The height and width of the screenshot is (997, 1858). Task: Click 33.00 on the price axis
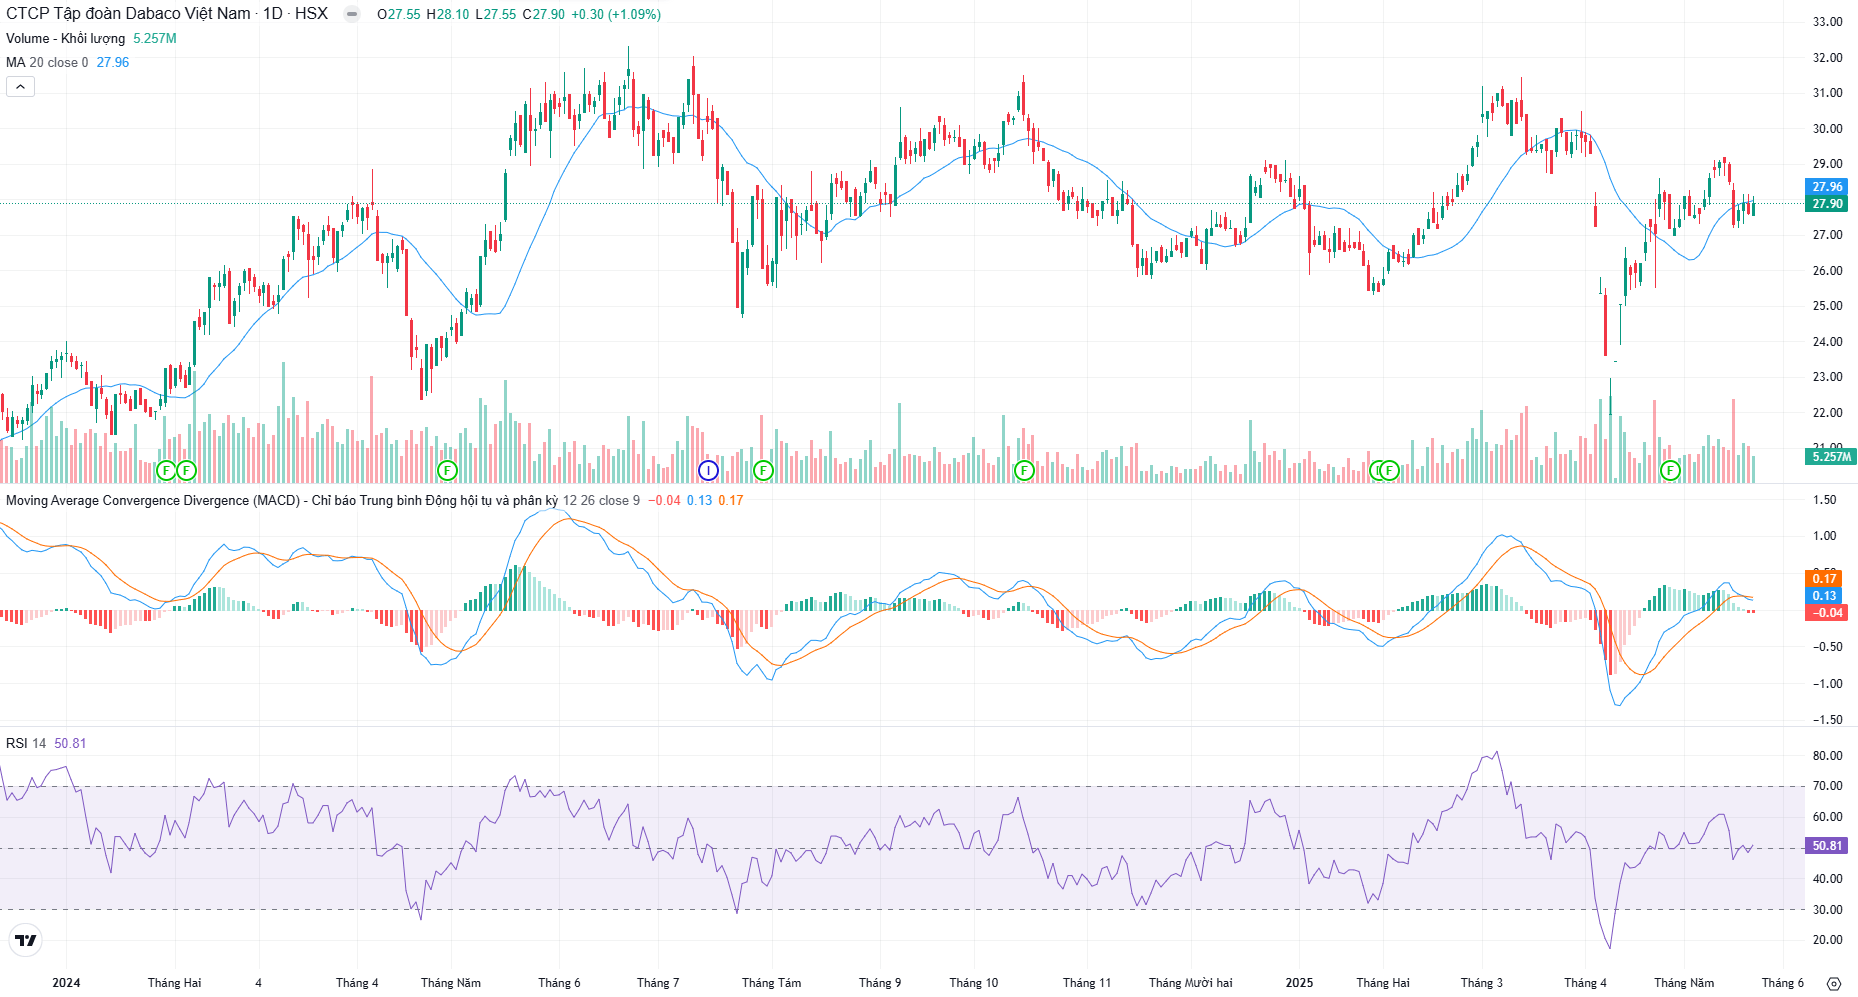1827,22
